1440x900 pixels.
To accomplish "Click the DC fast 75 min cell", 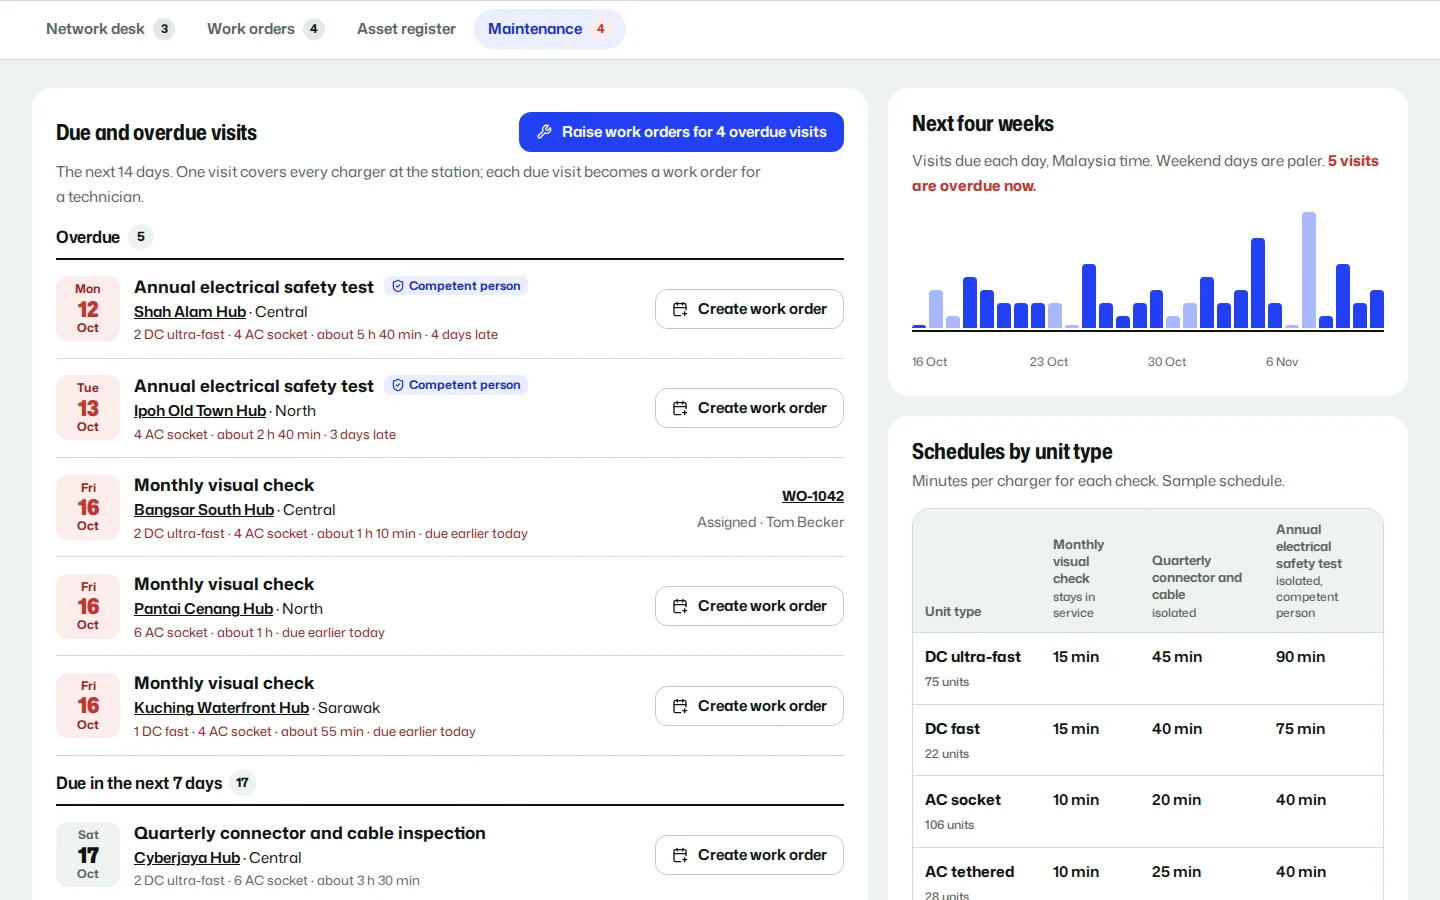I will [x=1300, y=729].
